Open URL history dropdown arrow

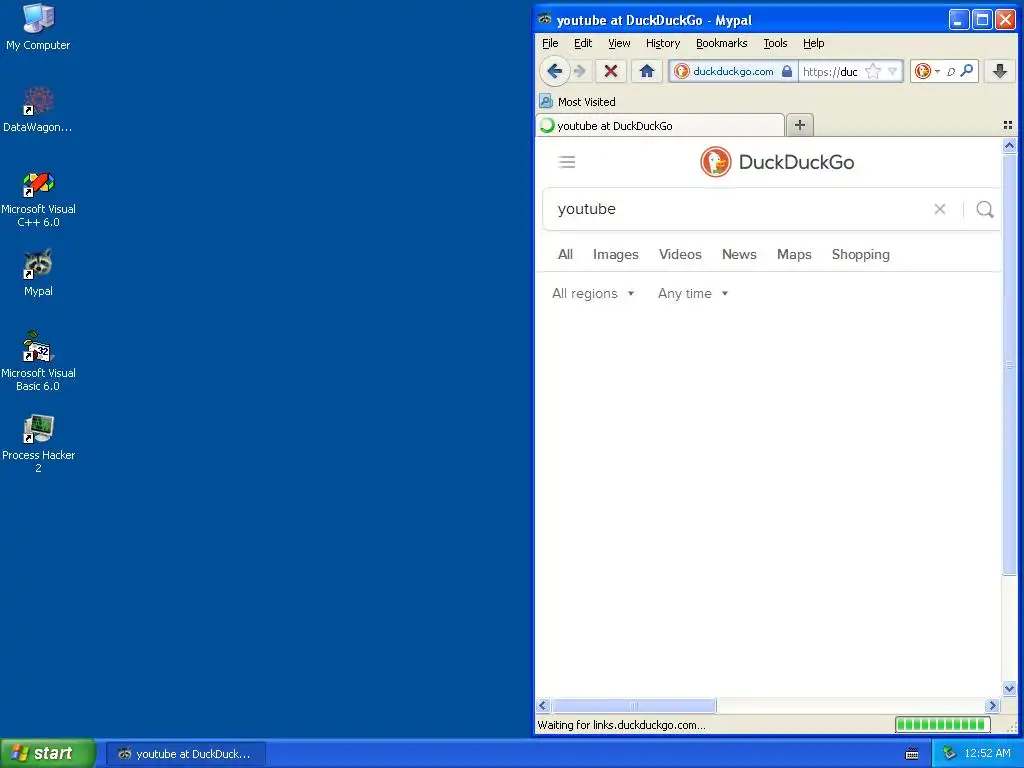coord(893,71)
